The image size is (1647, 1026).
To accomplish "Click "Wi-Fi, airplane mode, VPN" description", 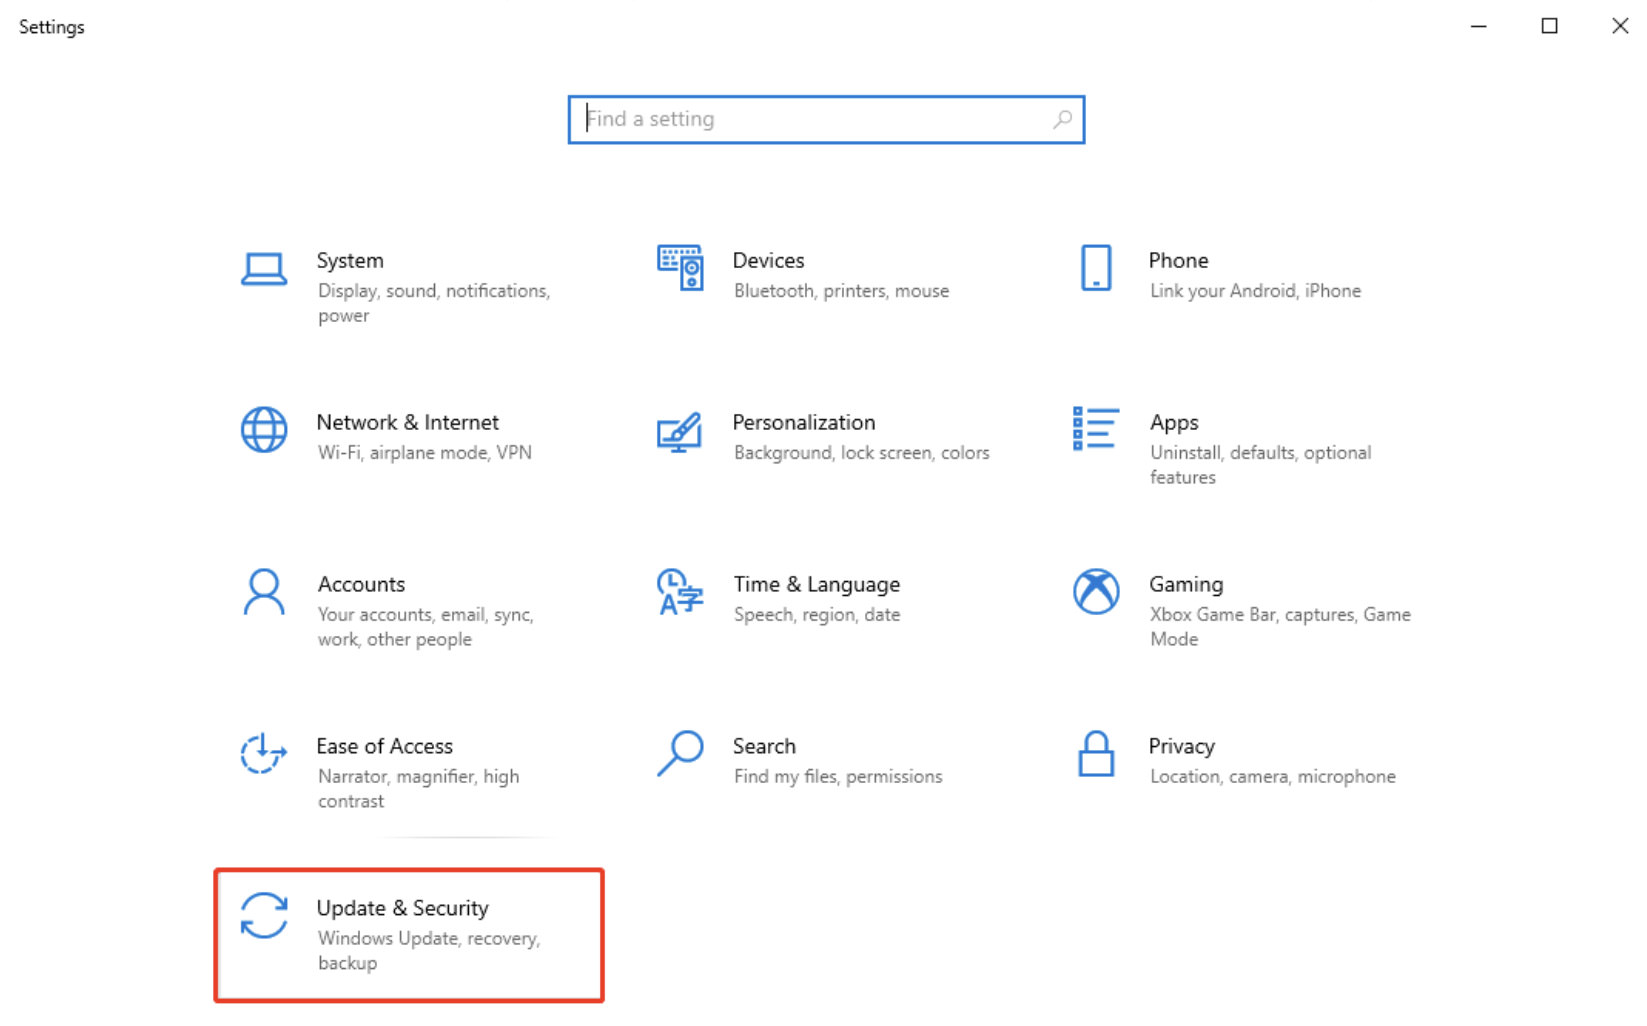I will click(424, 453).
